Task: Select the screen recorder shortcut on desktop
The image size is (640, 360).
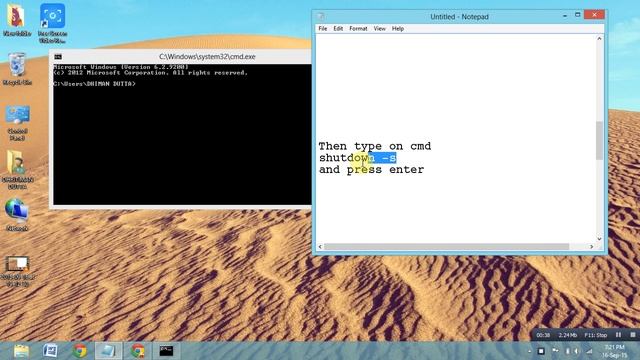Action: [52, 23]
